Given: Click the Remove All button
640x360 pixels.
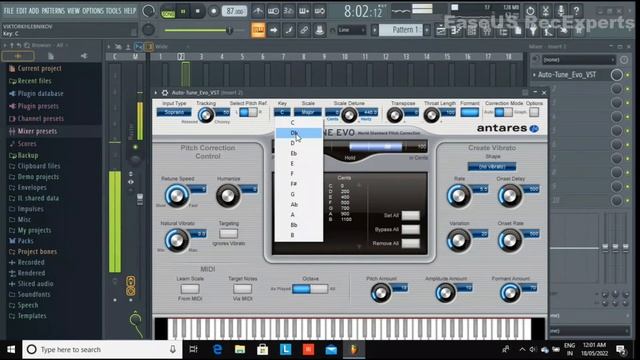Looking at the screenshot, I should pos(411,243).
